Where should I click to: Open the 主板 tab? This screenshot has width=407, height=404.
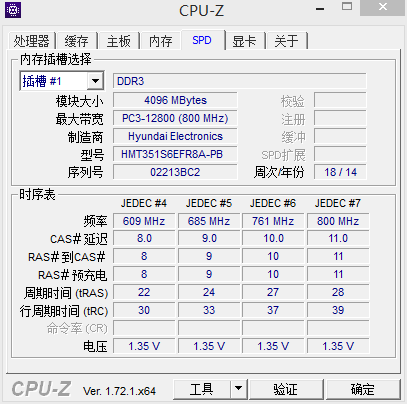(x=119, y=41)
